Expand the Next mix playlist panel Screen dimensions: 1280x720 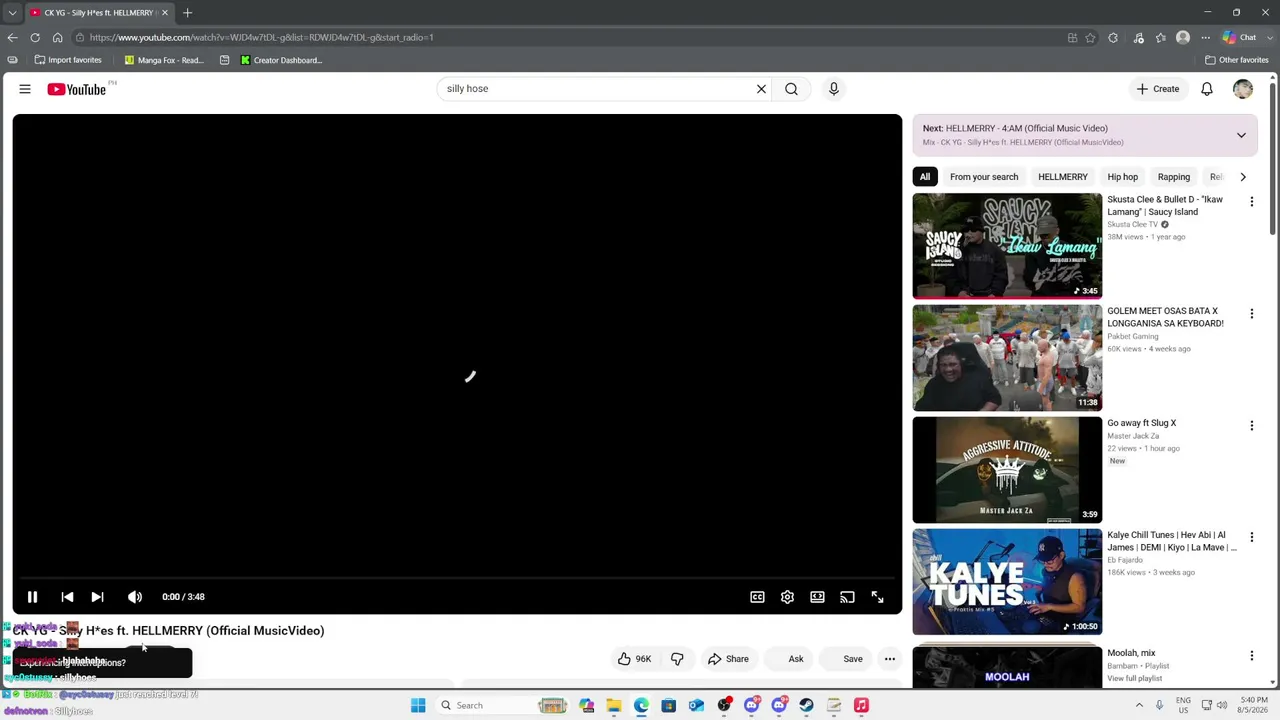point(1241,135)
